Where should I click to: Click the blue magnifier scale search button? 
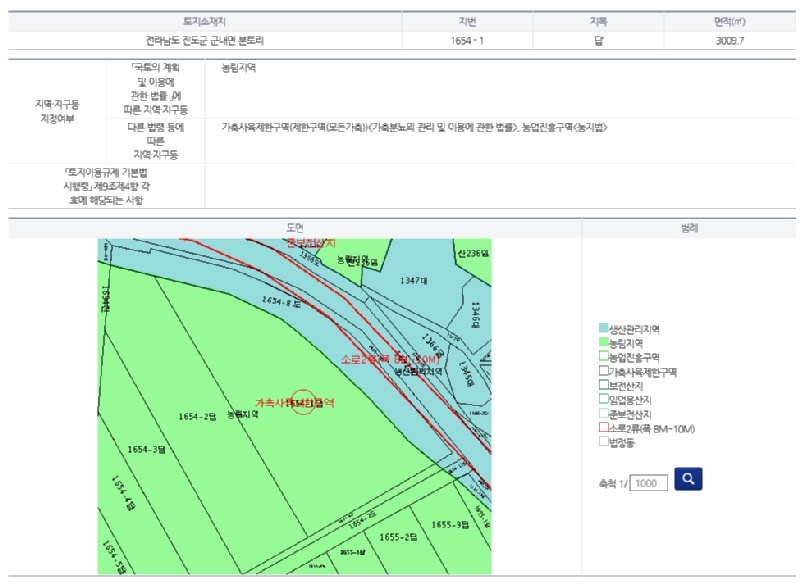688,479
